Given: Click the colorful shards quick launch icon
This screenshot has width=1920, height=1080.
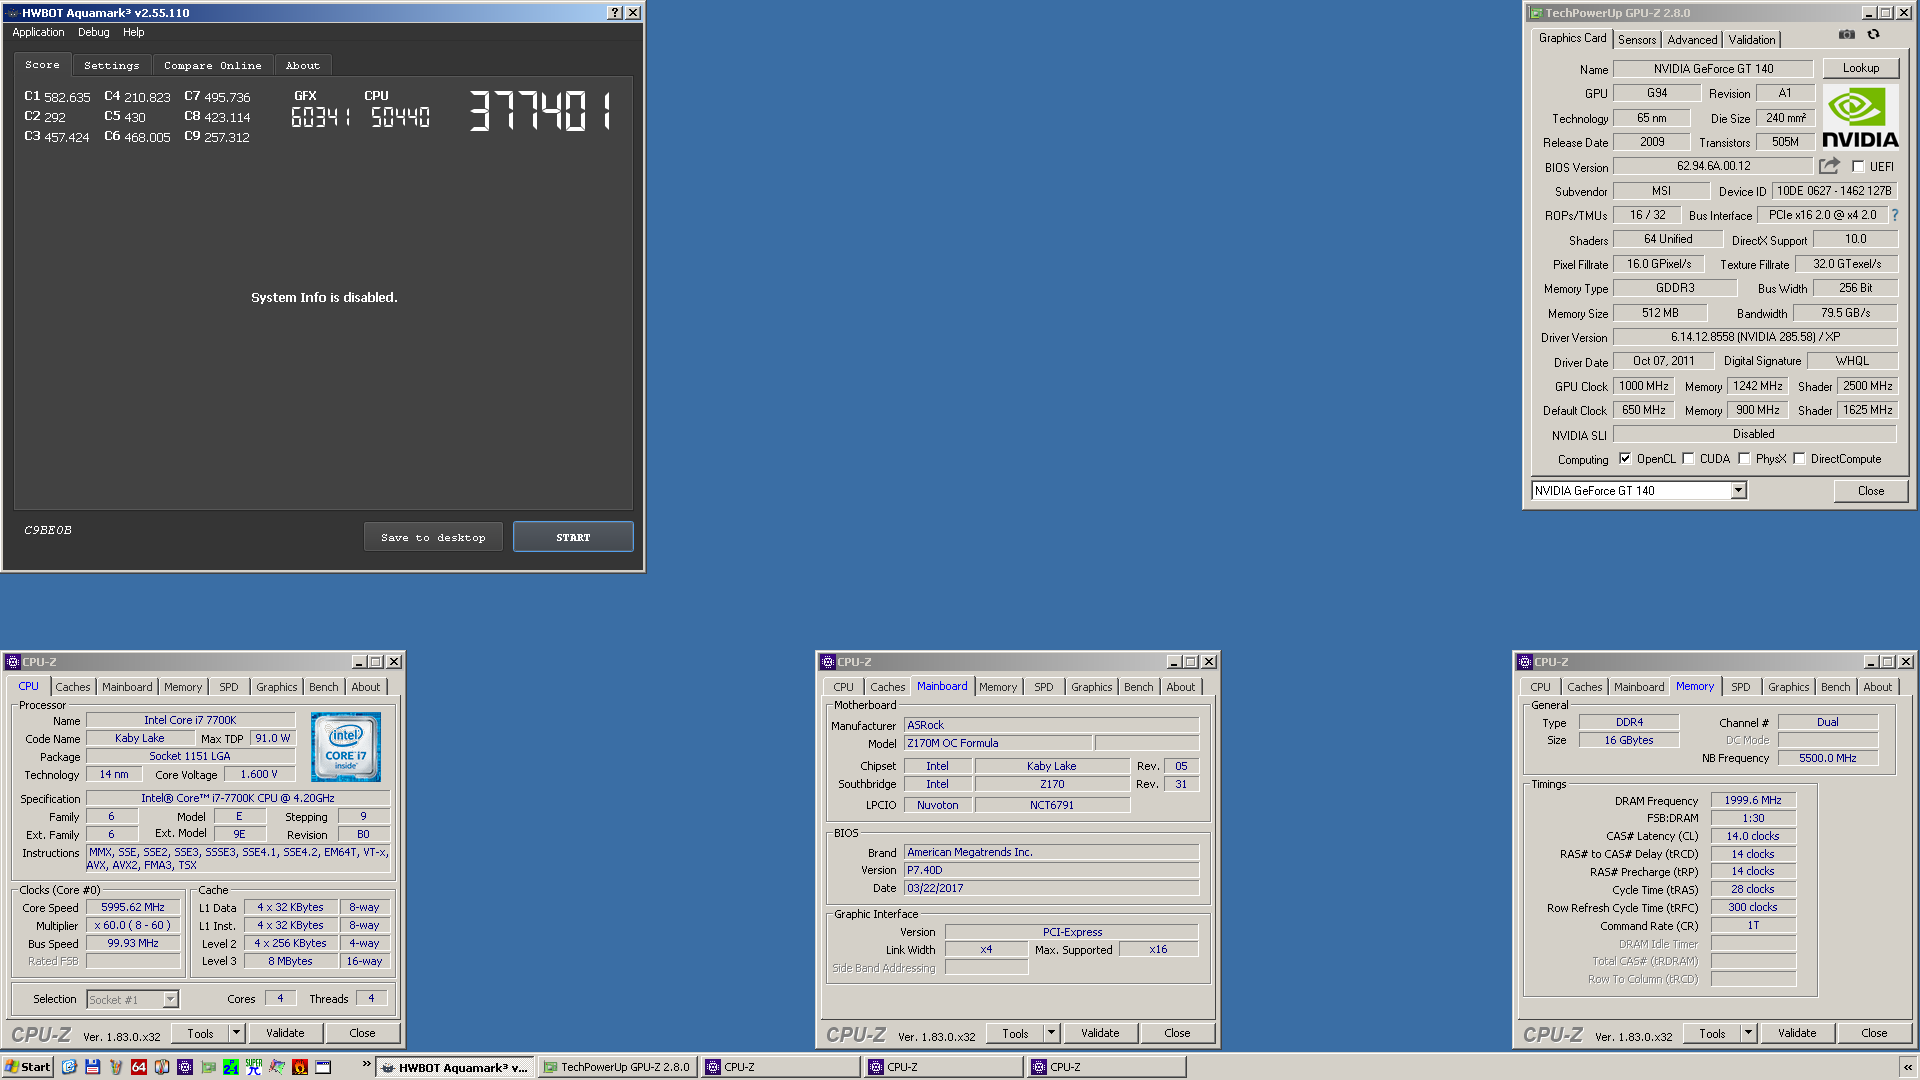Looking at the screenshot, I should (x=277, y=1067).
